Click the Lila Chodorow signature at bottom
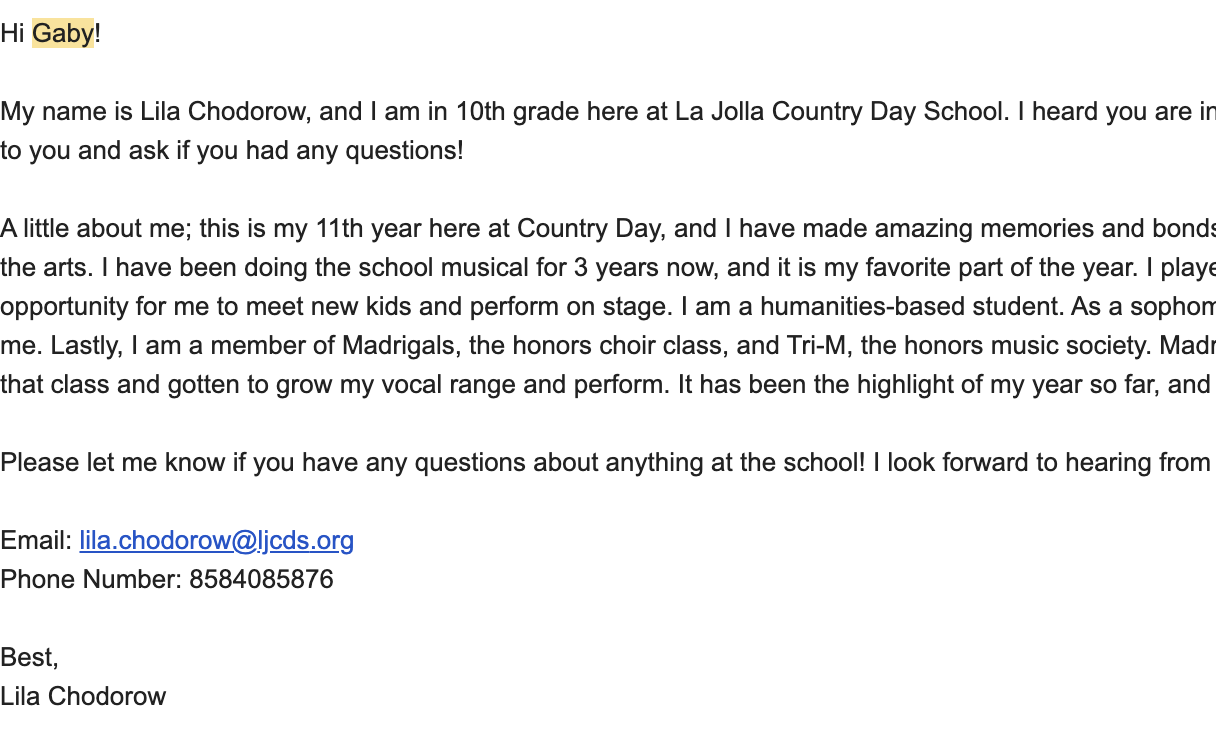Viewport: 1216px width, 752px height. pos(83,697)
